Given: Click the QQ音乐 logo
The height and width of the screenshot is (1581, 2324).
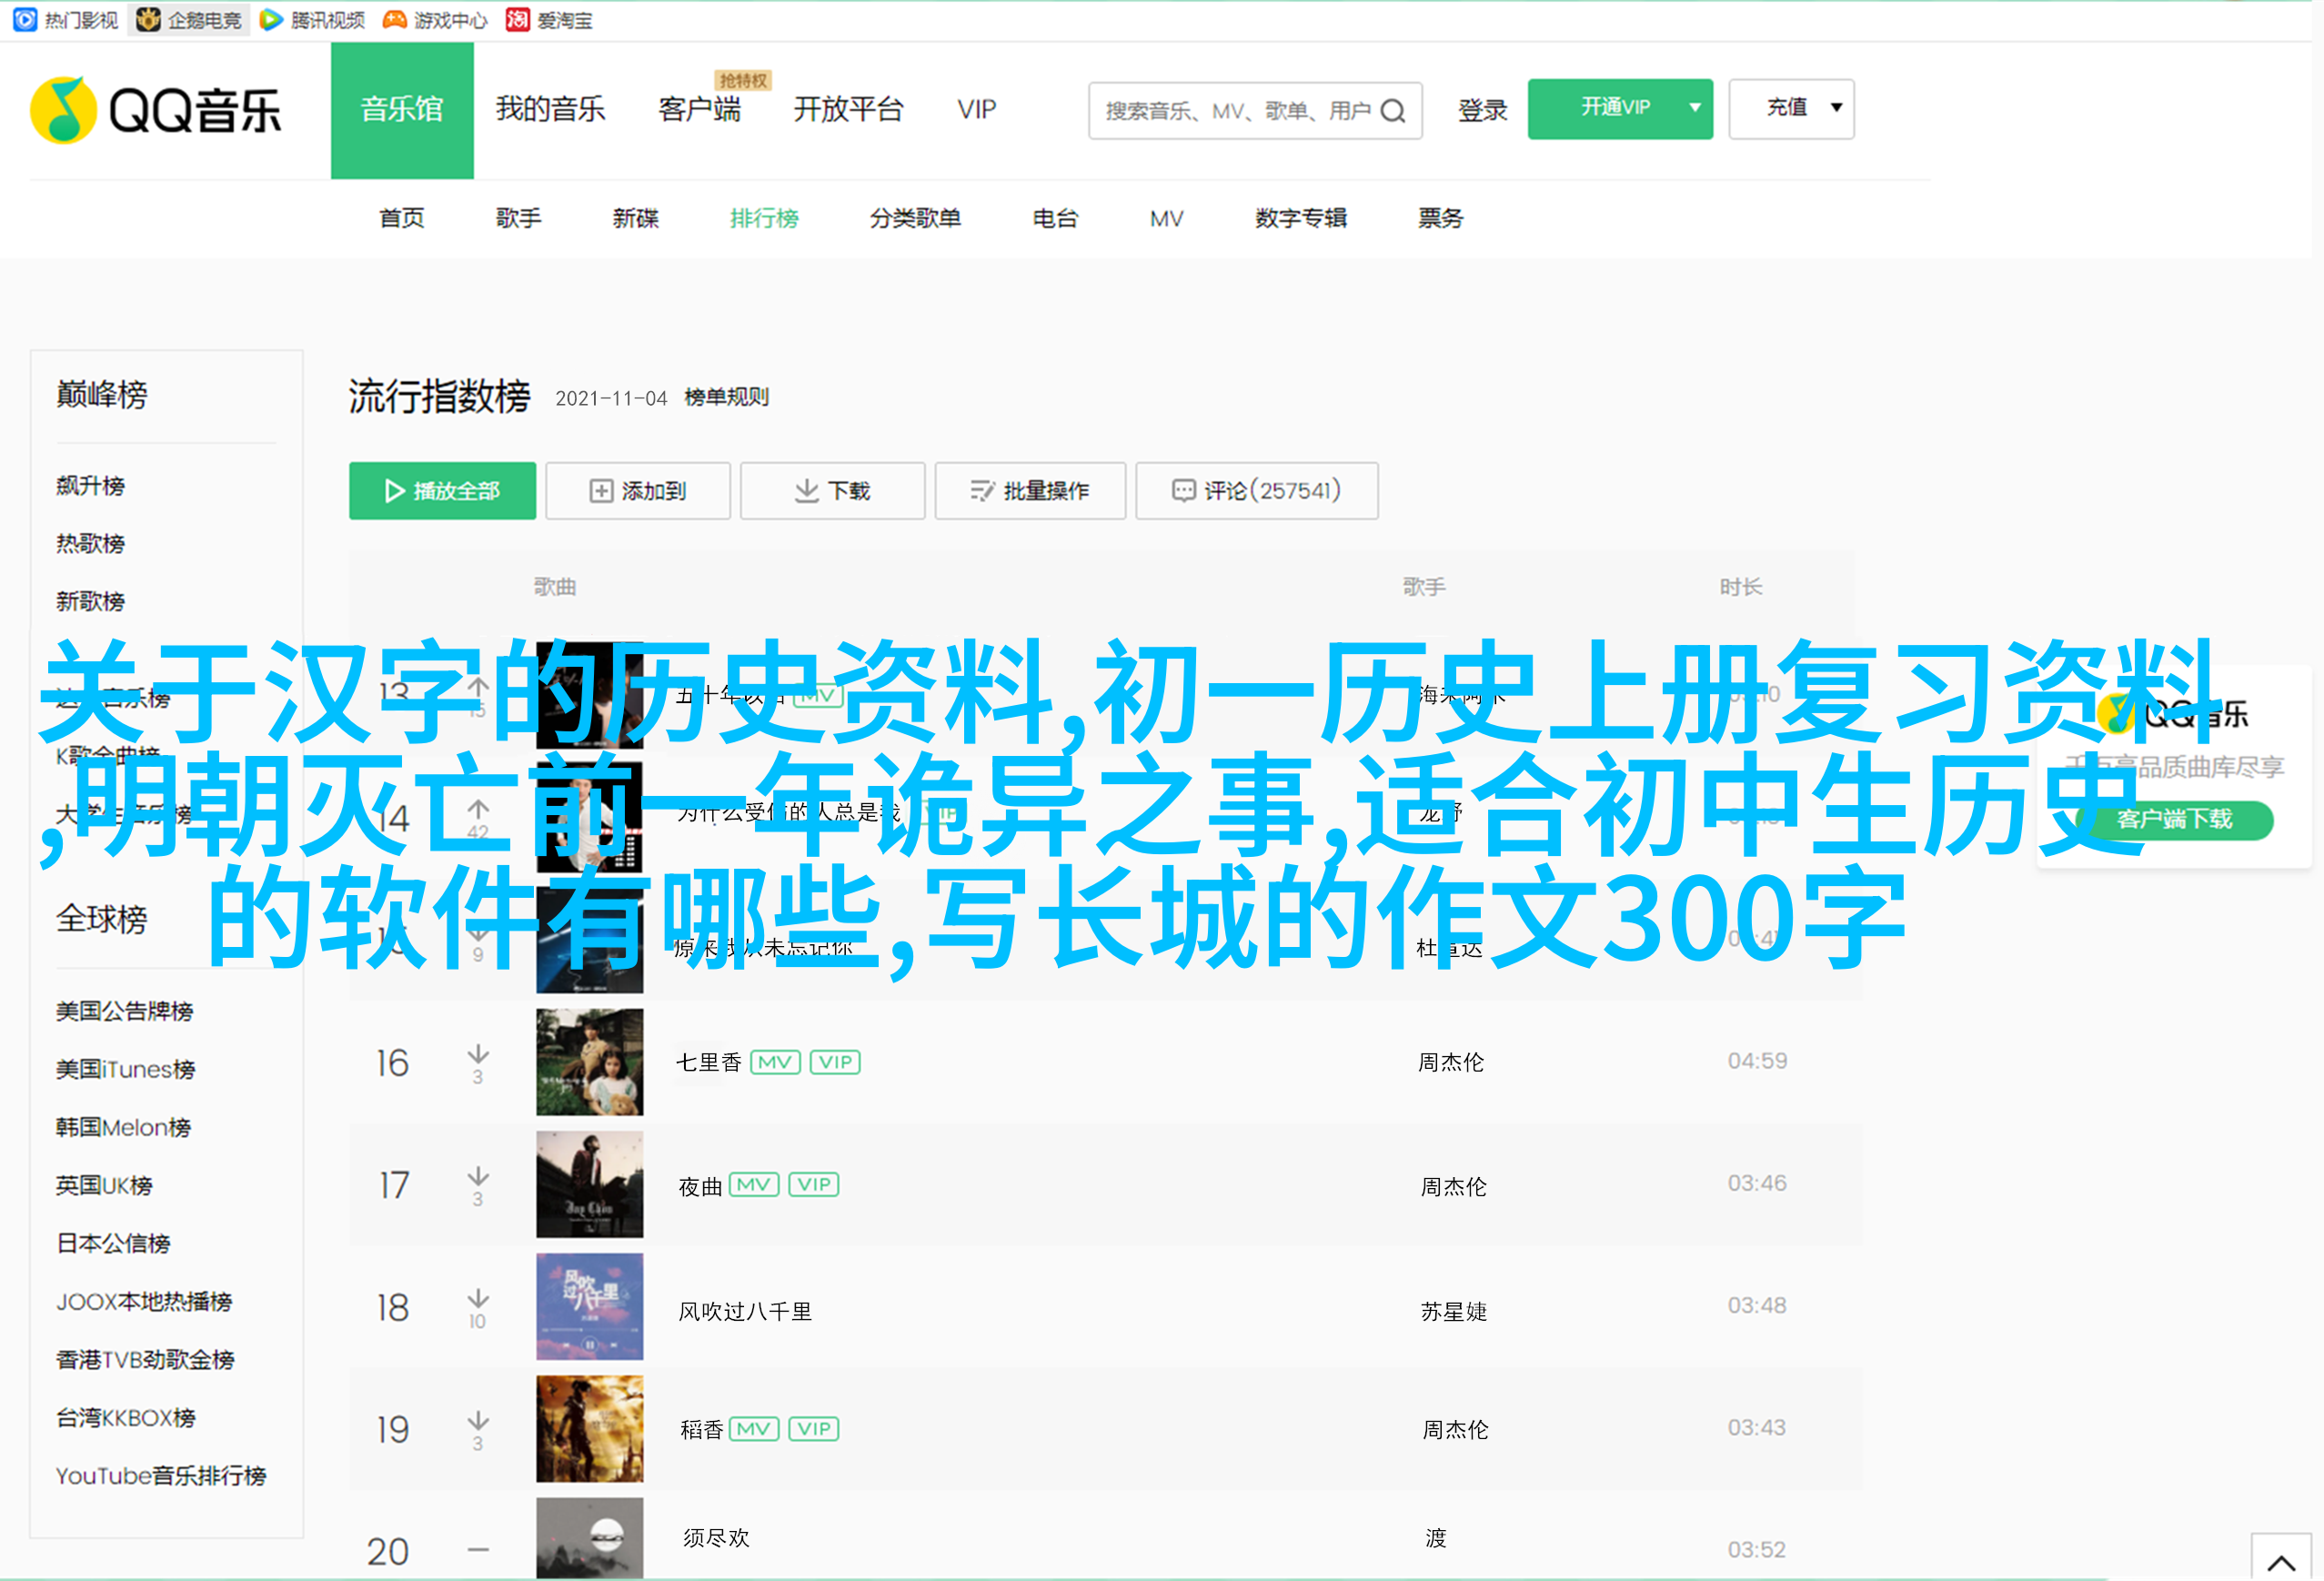Looking at the screenshot, I should (x=156, y=110).
